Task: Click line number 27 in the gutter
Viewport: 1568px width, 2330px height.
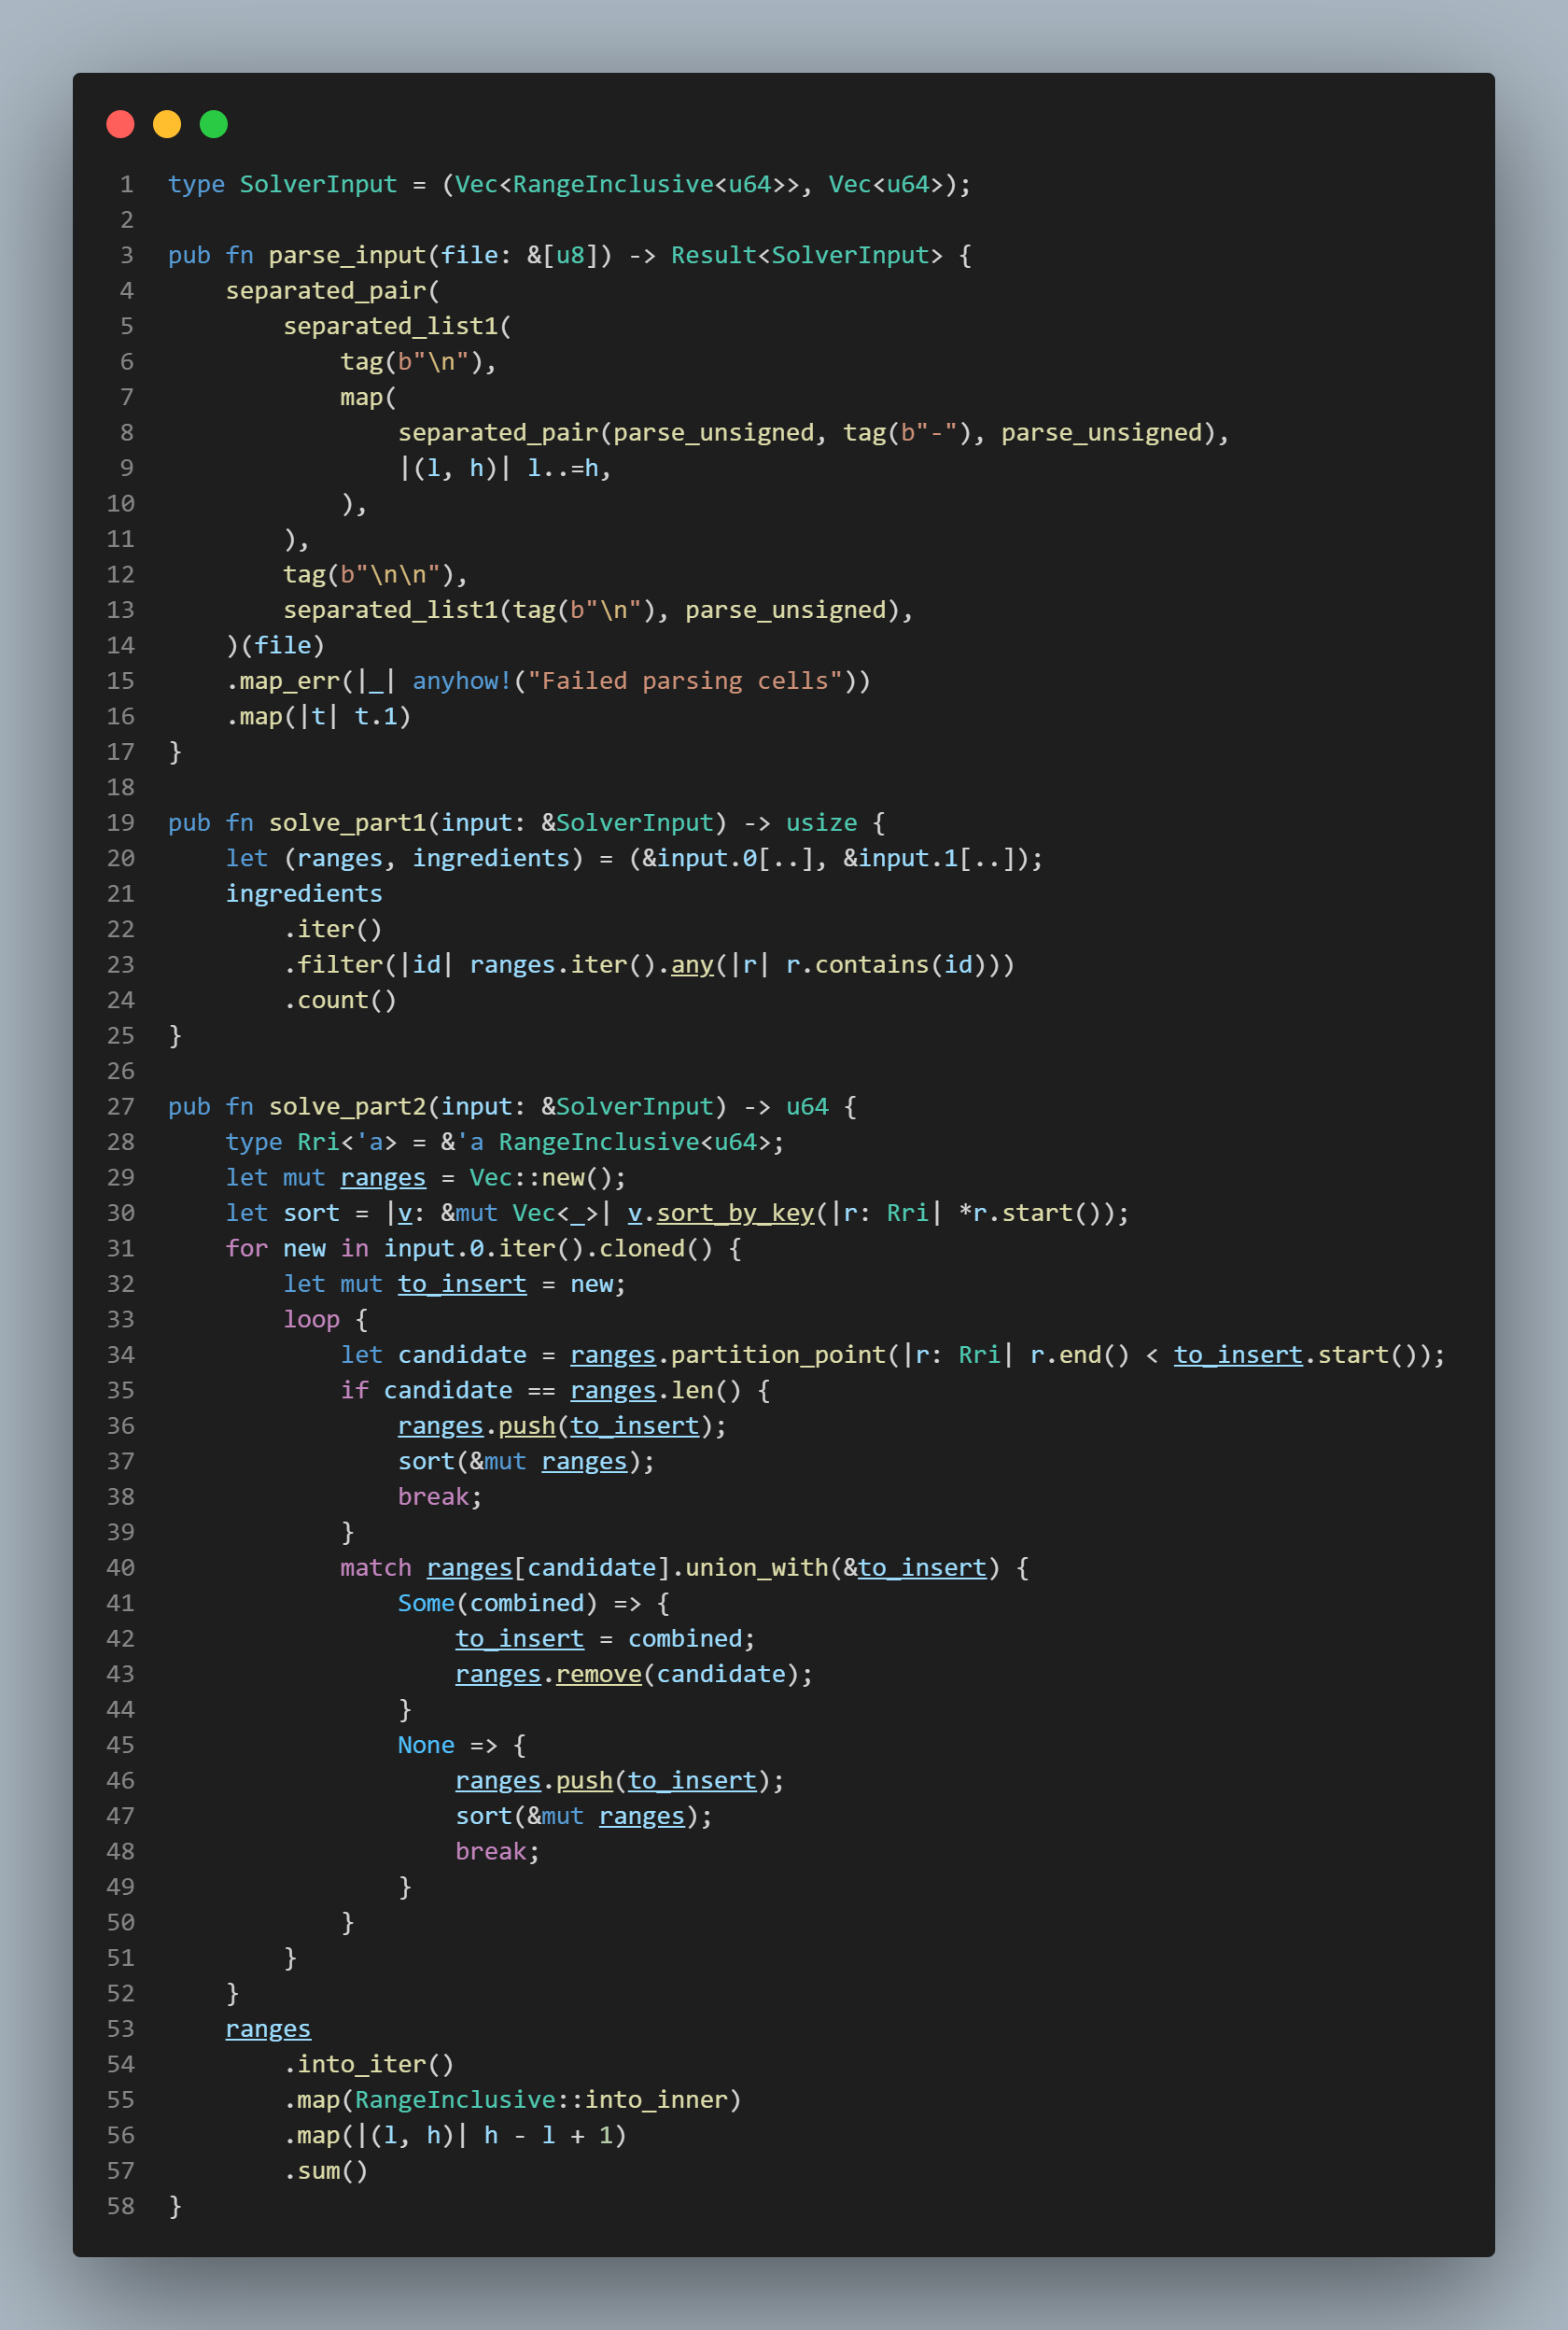Action: [120, 1106]
